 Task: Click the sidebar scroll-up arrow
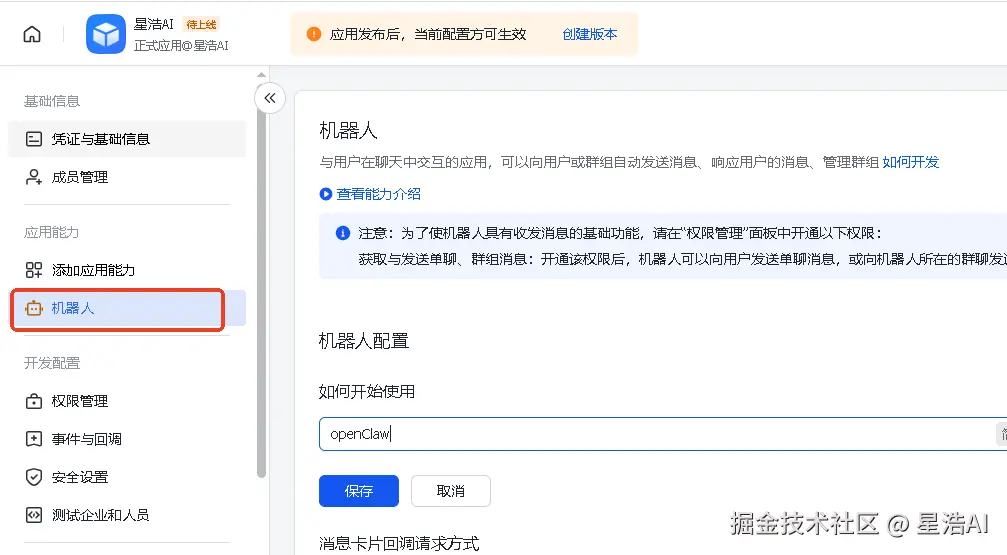pyautogui.click(x=261, y=75)
